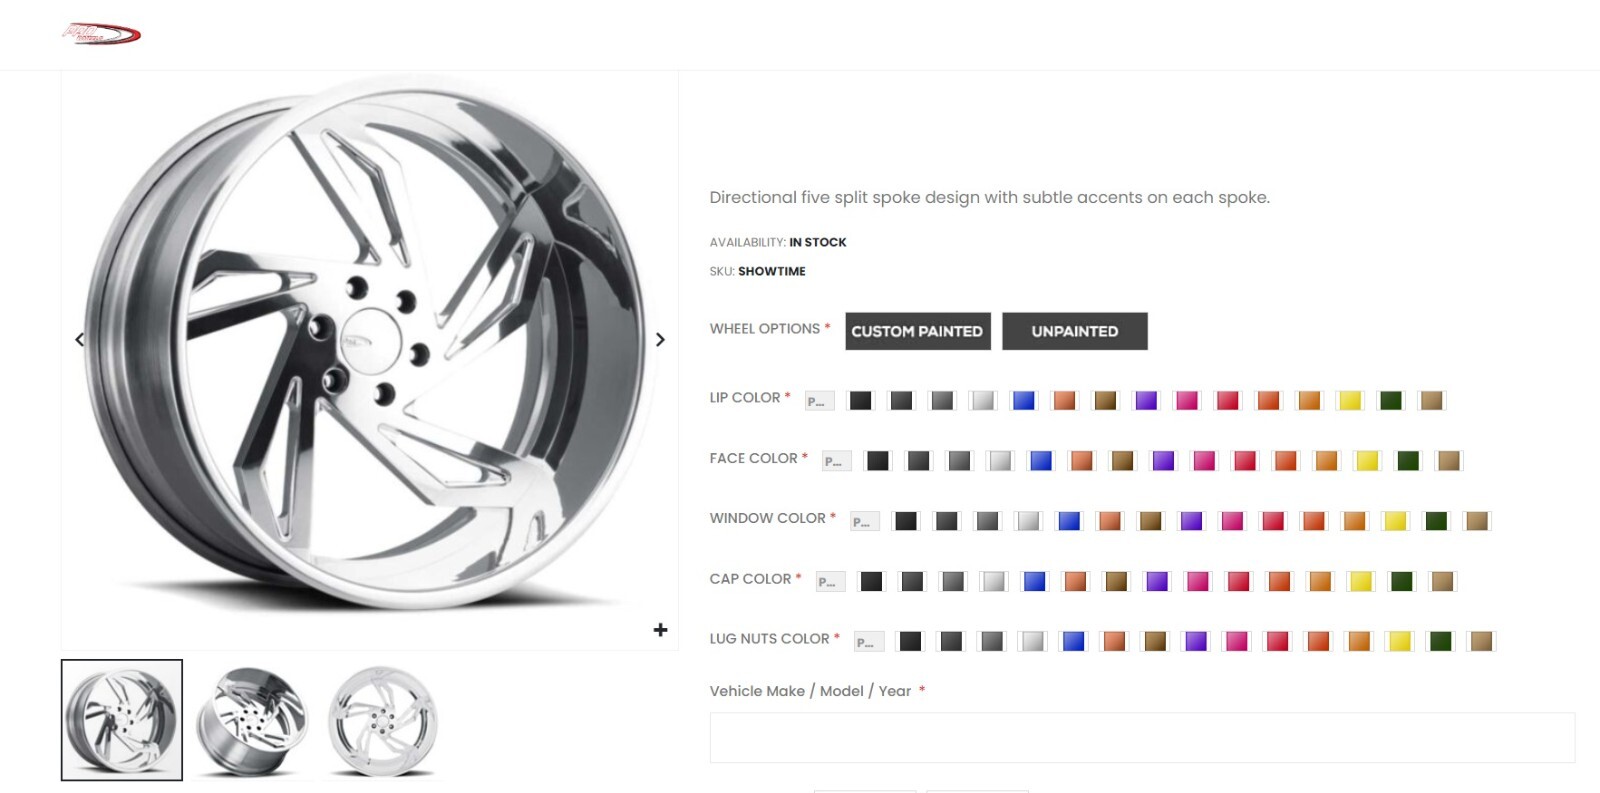Go back with the left image carousel arrow

click(x=79, y=339)
